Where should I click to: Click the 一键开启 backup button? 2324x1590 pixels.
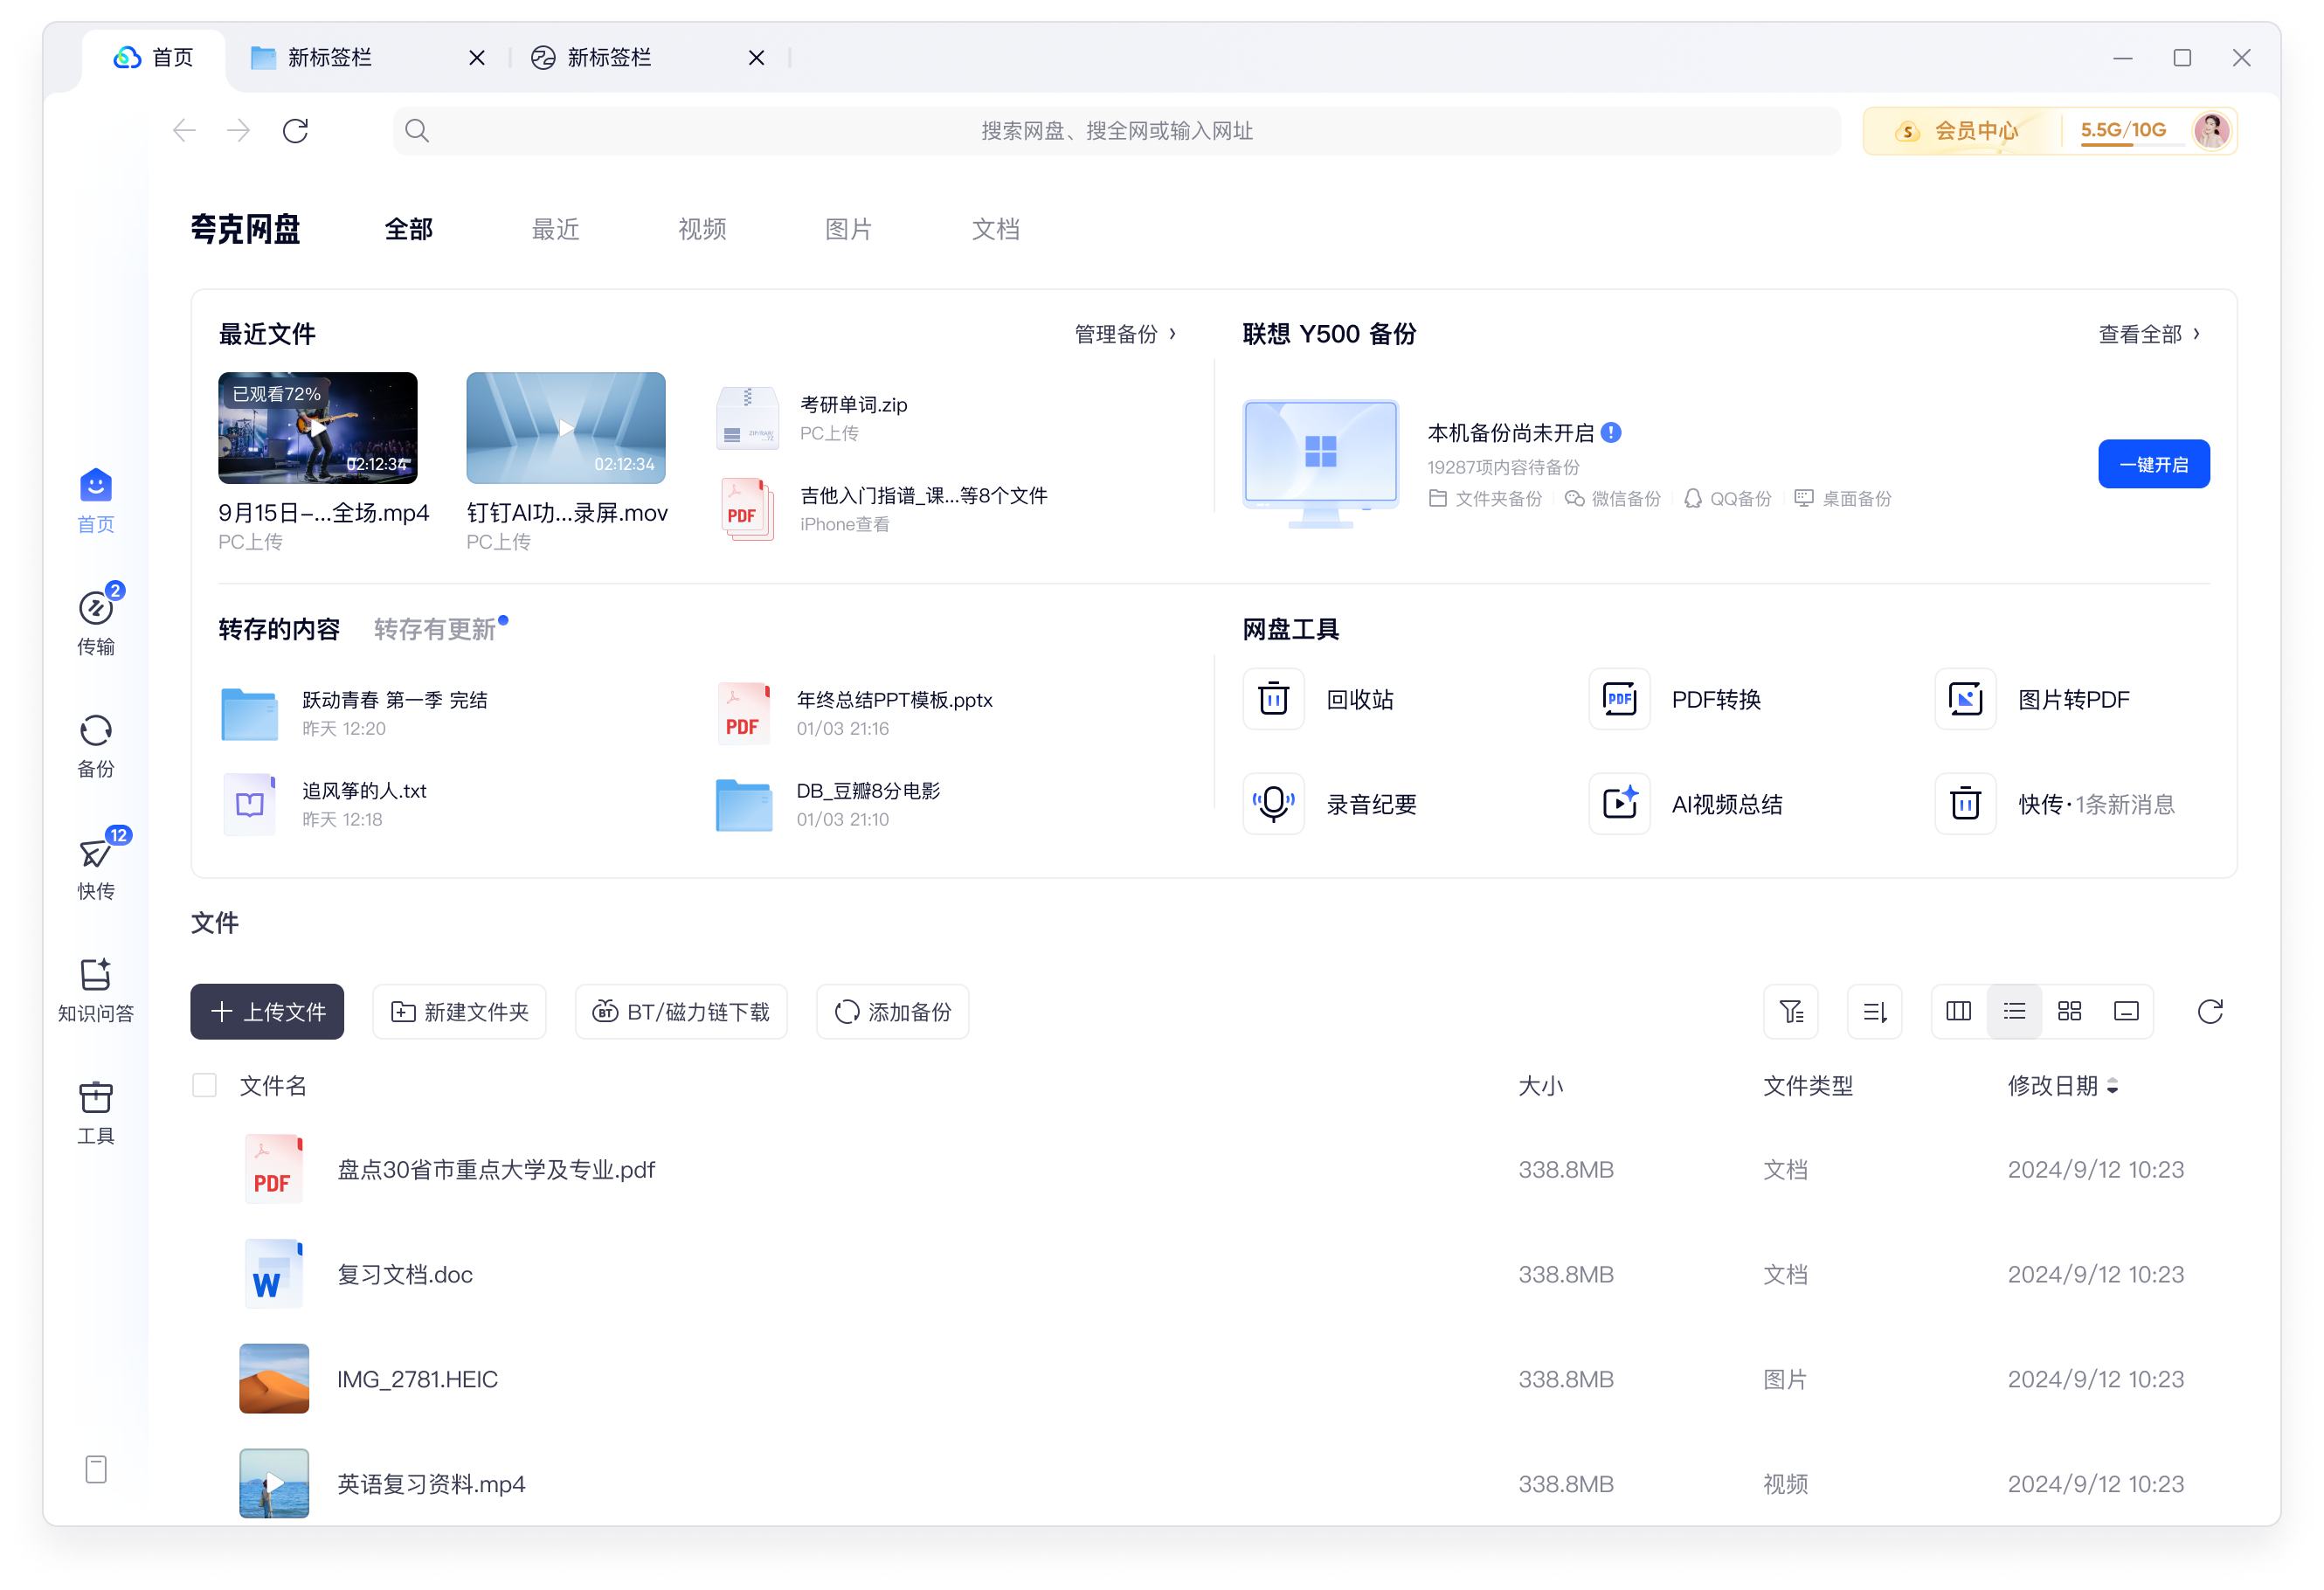pos(2154,464)
